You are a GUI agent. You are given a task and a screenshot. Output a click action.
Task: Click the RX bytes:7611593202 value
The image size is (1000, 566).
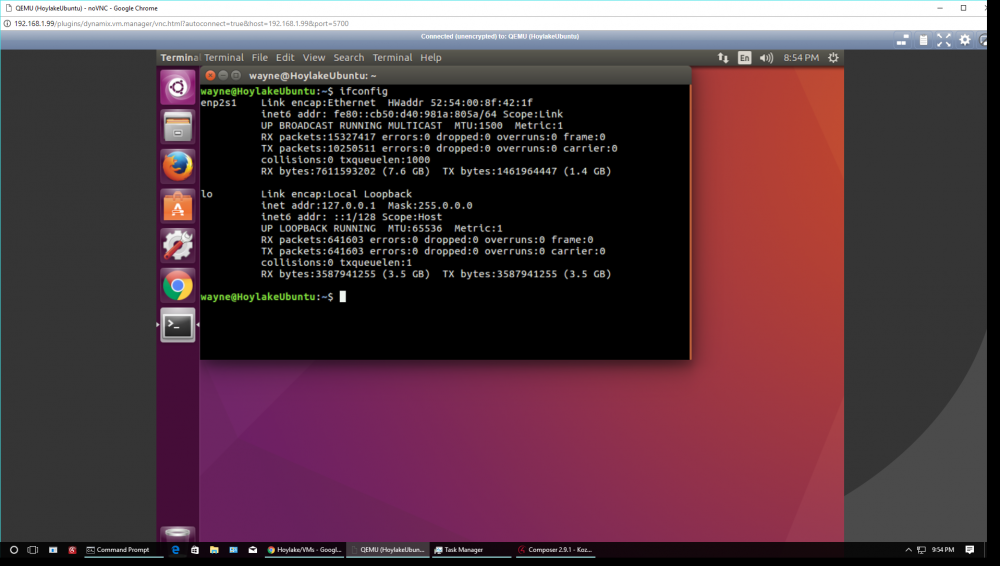pyautogui.click(x=345, y=171)
